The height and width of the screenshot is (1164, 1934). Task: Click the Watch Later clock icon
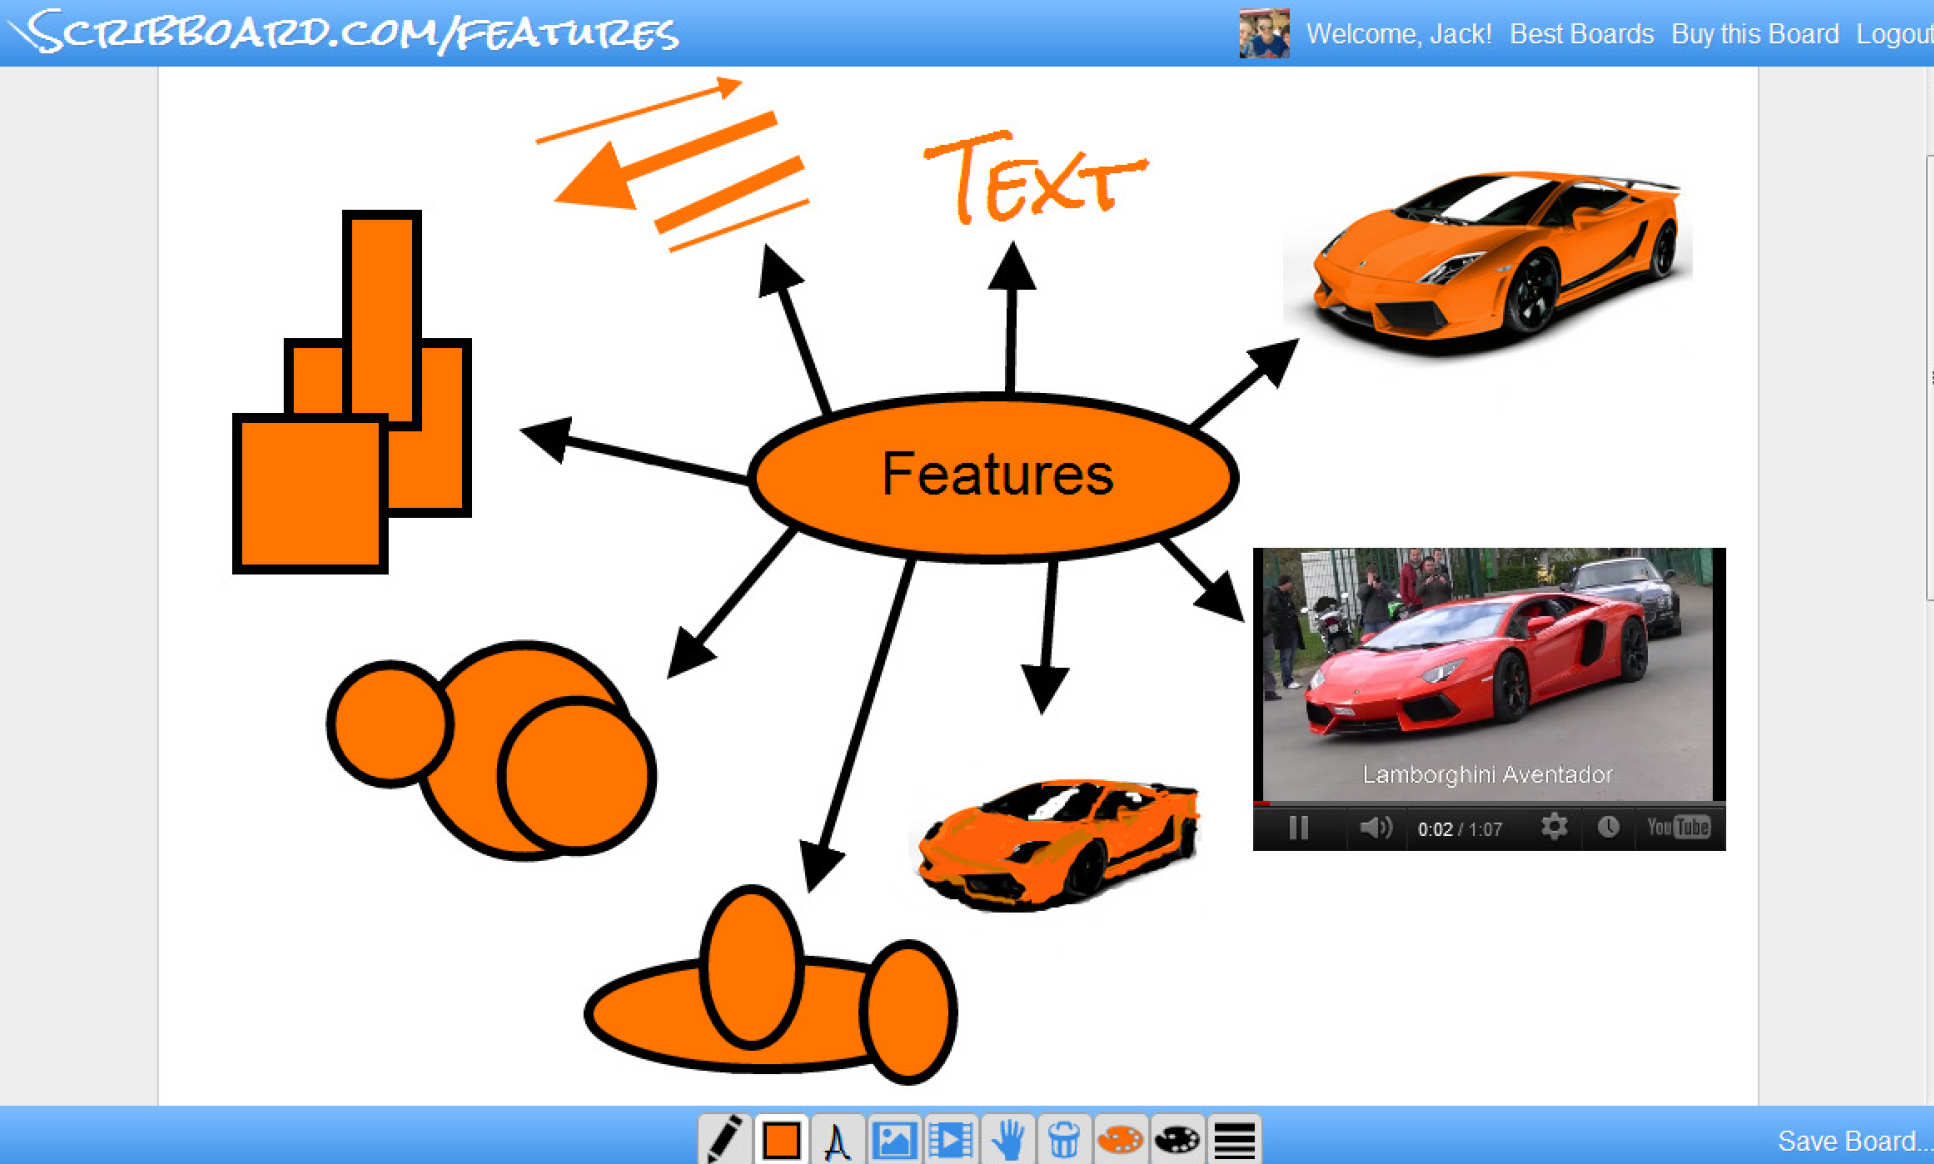tap(1608, 827)
